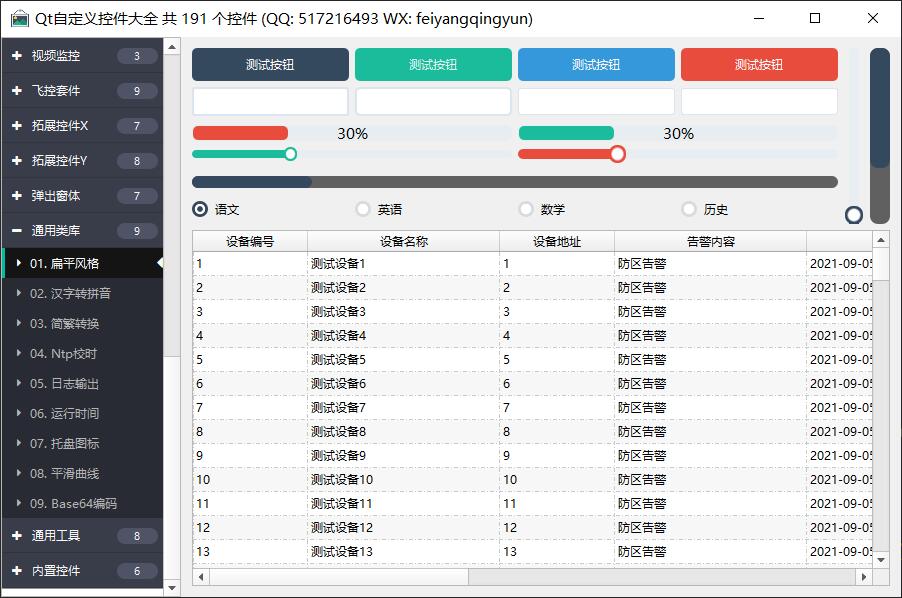
Task: Click the table's horizontal scroll right arrow
Action: tap(863, 577)
